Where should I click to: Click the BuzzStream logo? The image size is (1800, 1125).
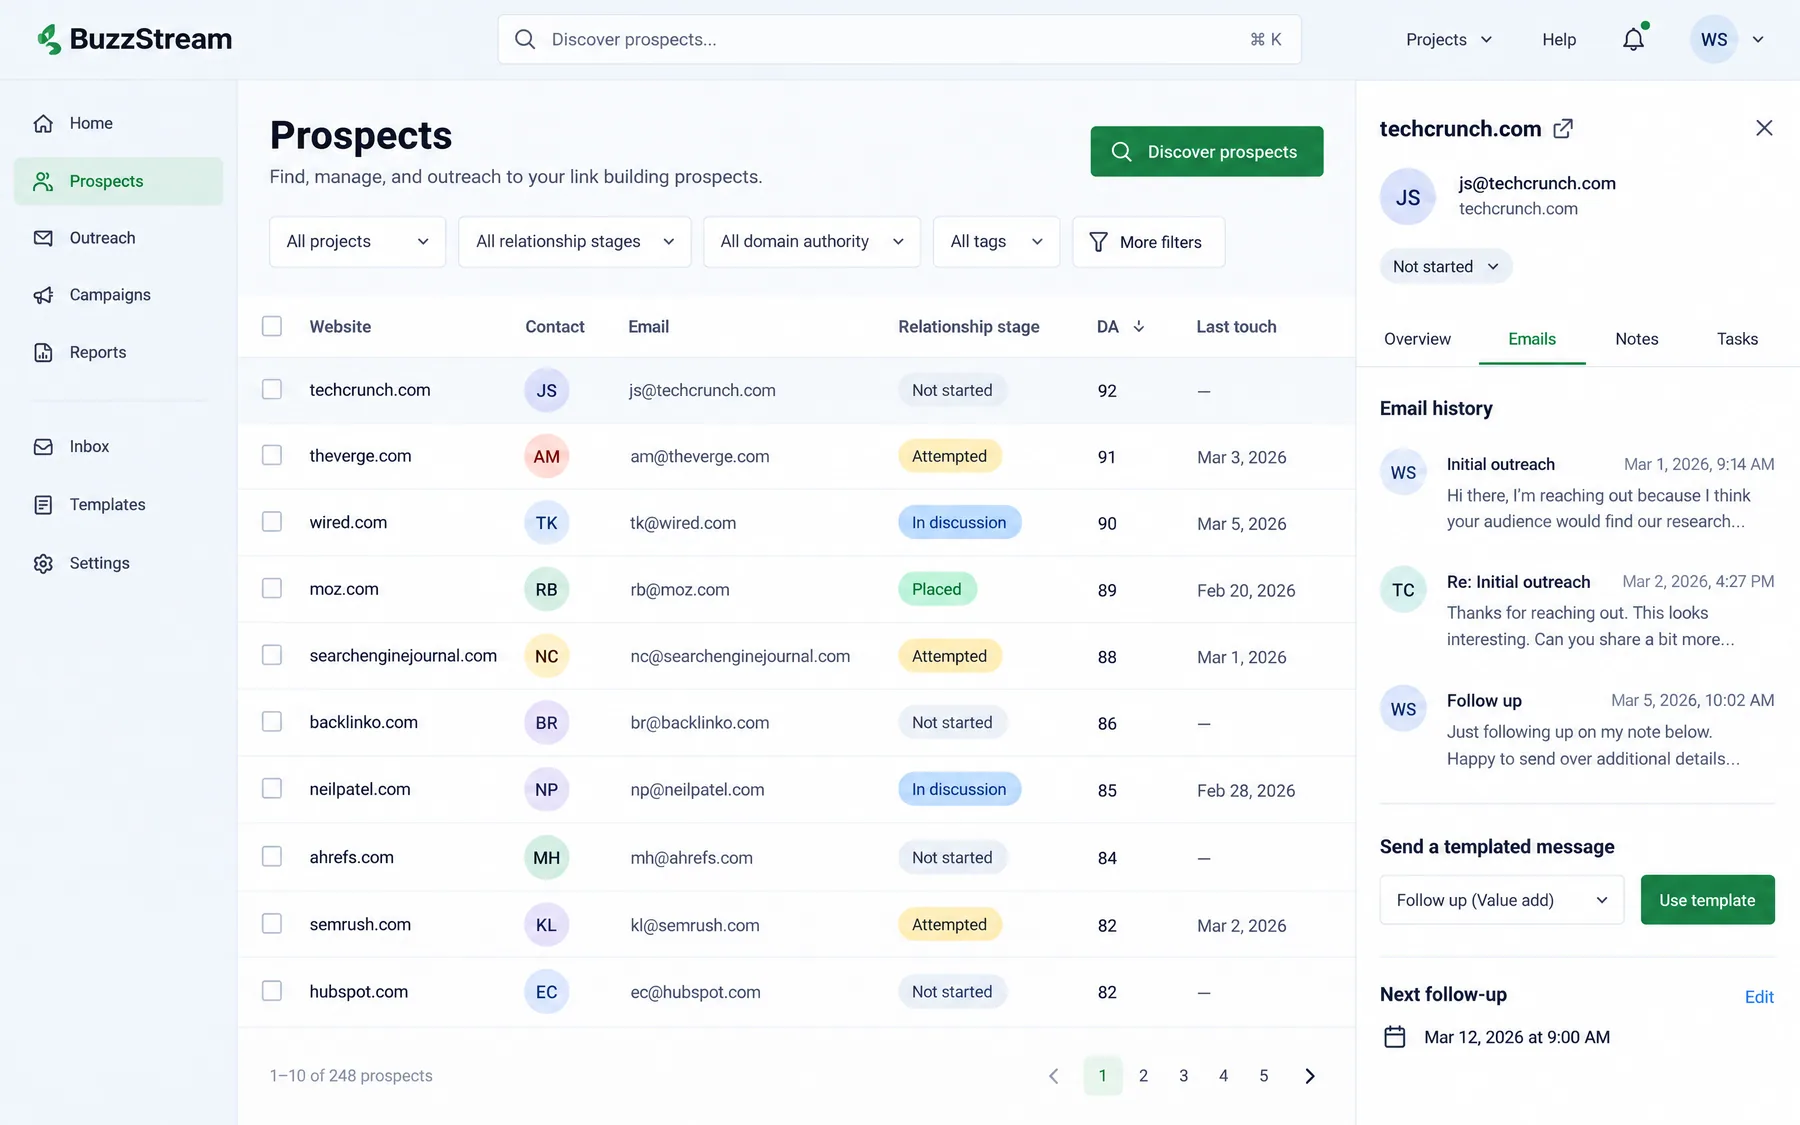[134, 39]
